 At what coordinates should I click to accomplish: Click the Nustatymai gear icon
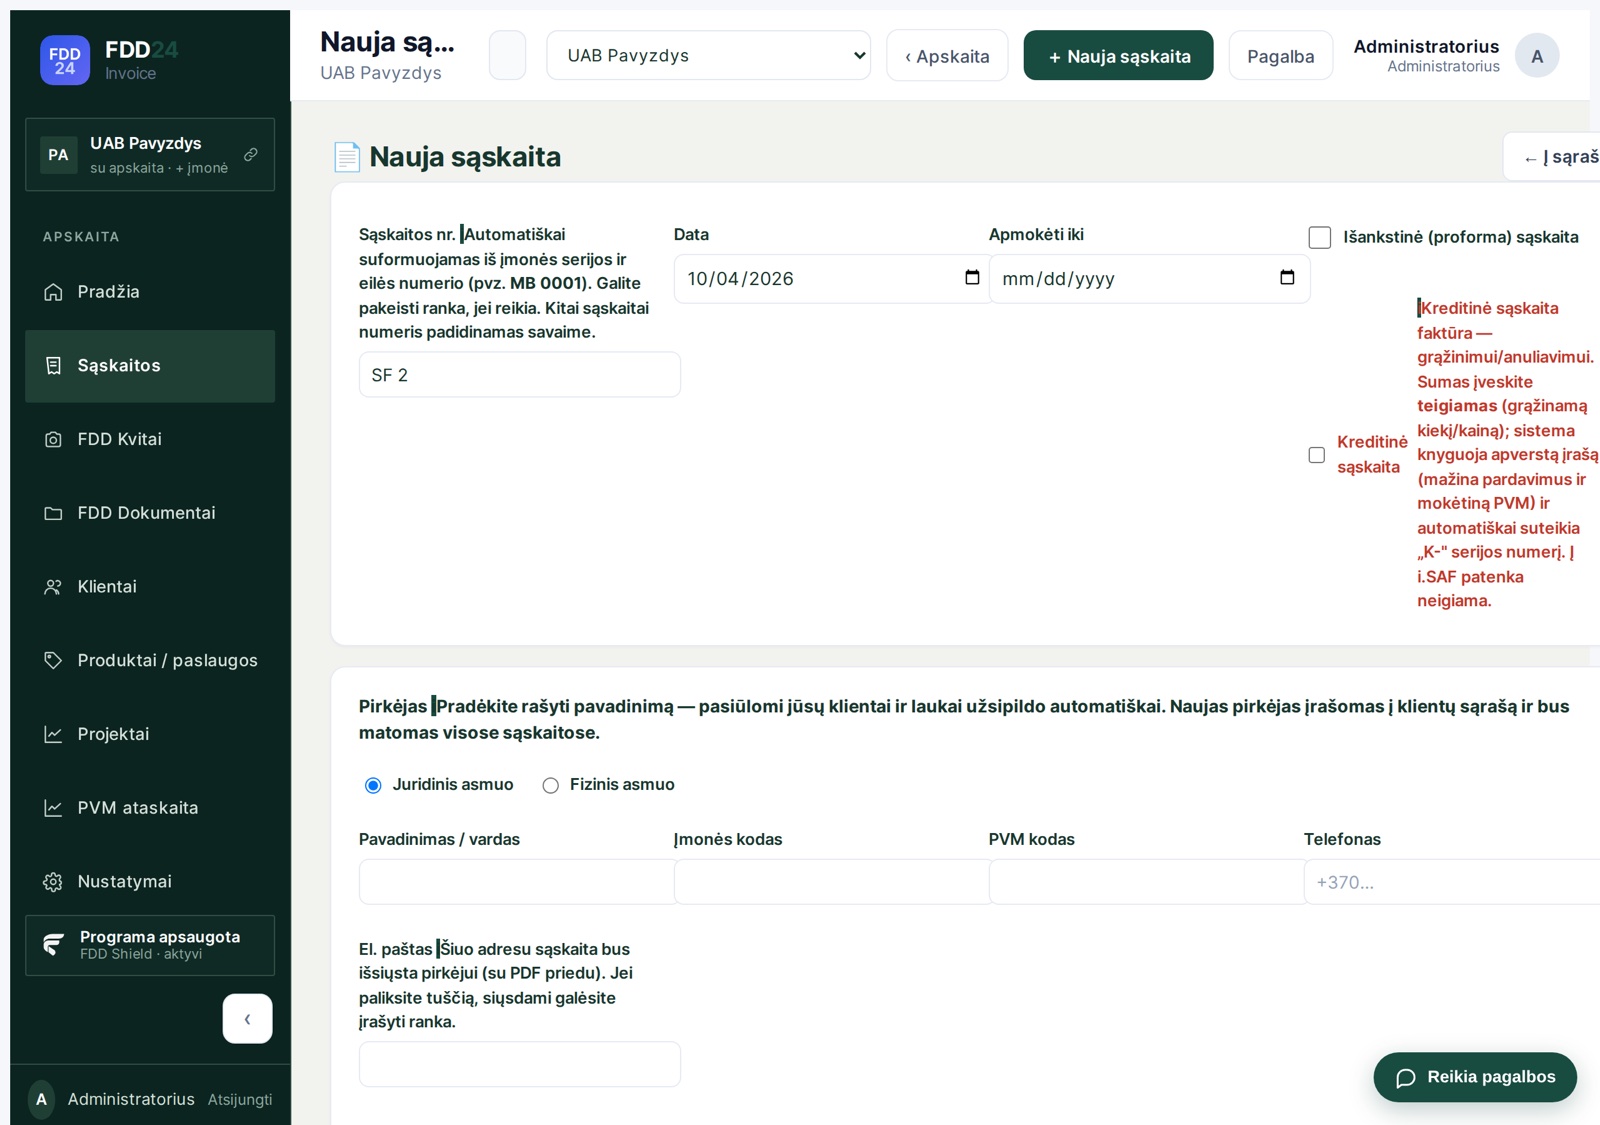pyautogui.click(x=53, y=882)
